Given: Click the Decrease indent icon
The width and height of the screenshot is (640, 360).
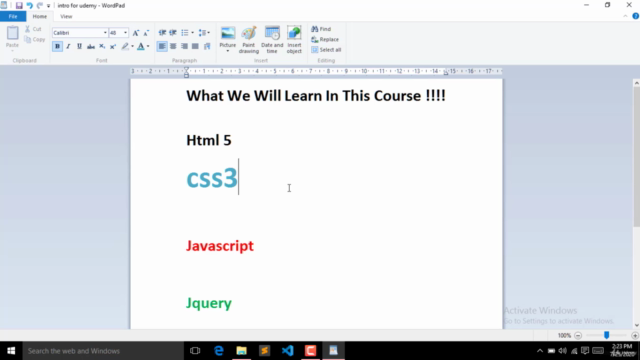Looking at the screenshot, I should [162, 33].
